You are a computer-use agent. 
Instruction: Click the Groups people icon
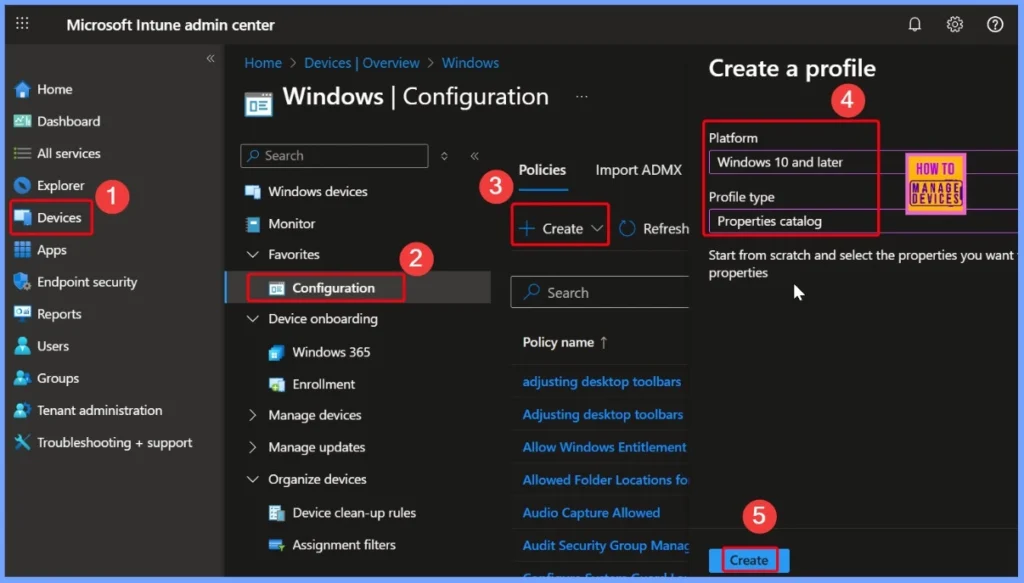point(22,377)
